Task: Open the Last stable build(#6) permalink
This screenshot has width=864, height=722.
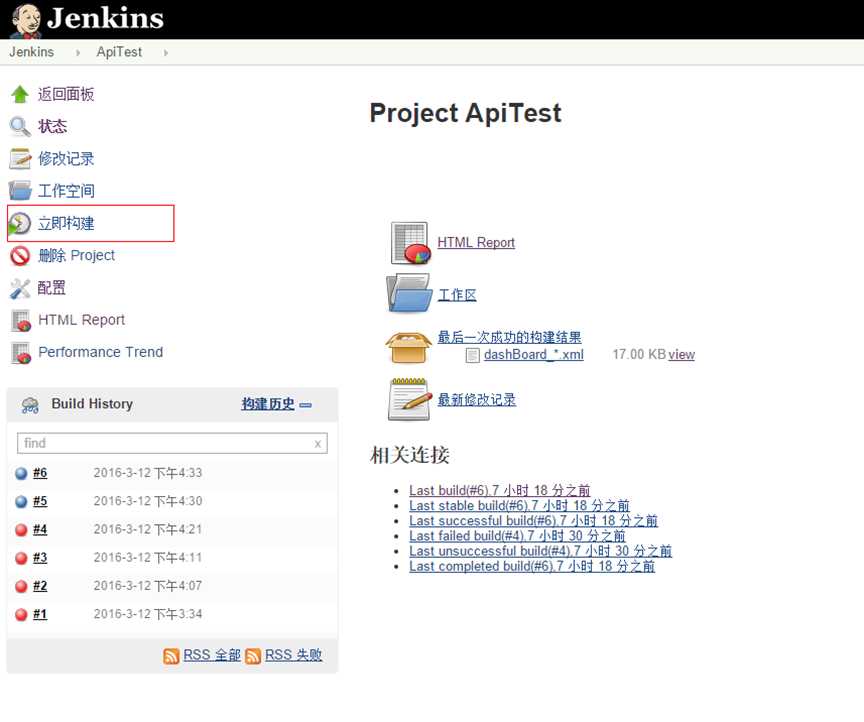Action: click(519, 505)
